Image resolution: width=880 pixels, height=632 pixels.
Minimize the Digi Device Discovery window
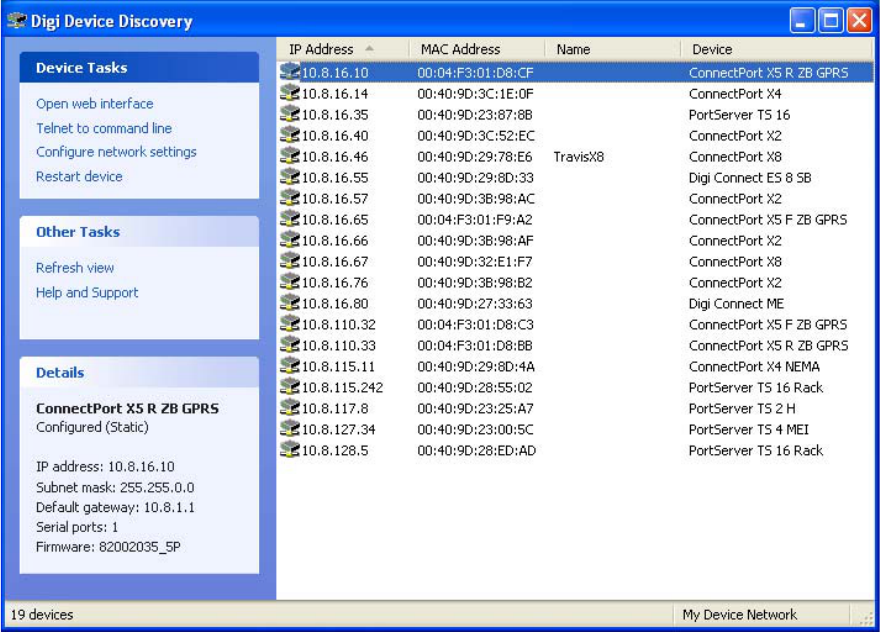(802, 21)
